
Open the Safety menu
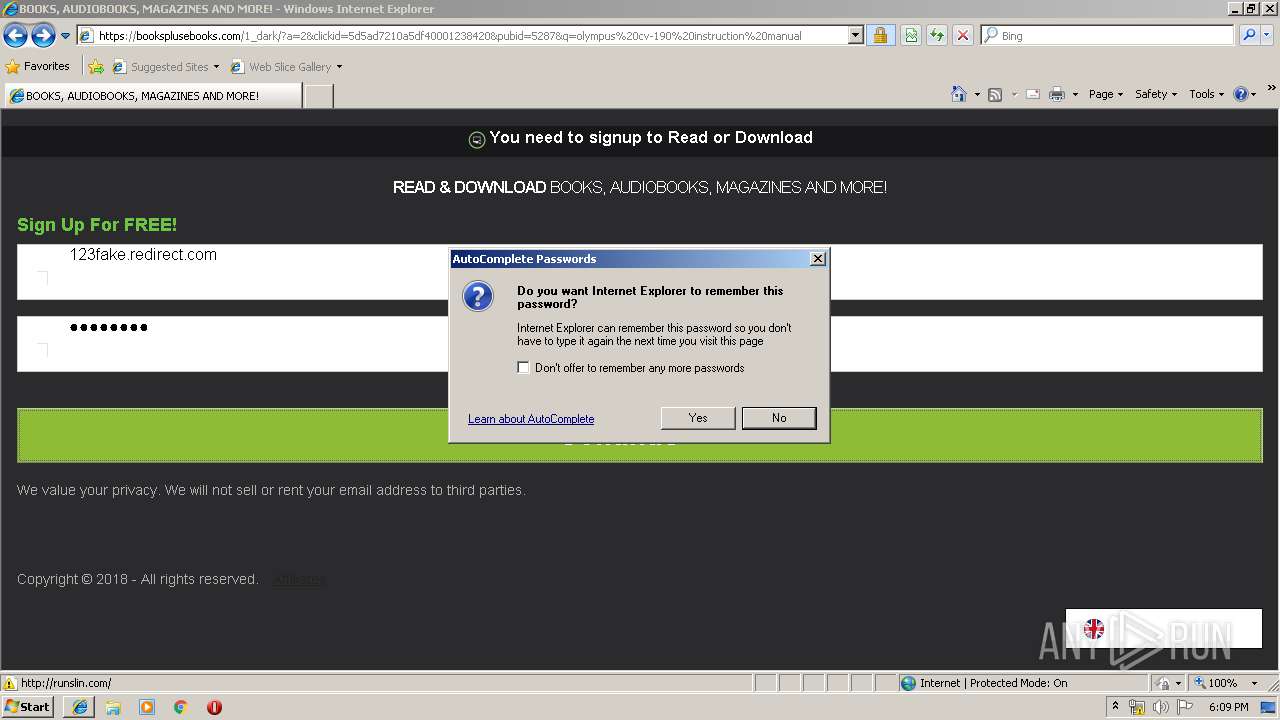coord(1156,94)
